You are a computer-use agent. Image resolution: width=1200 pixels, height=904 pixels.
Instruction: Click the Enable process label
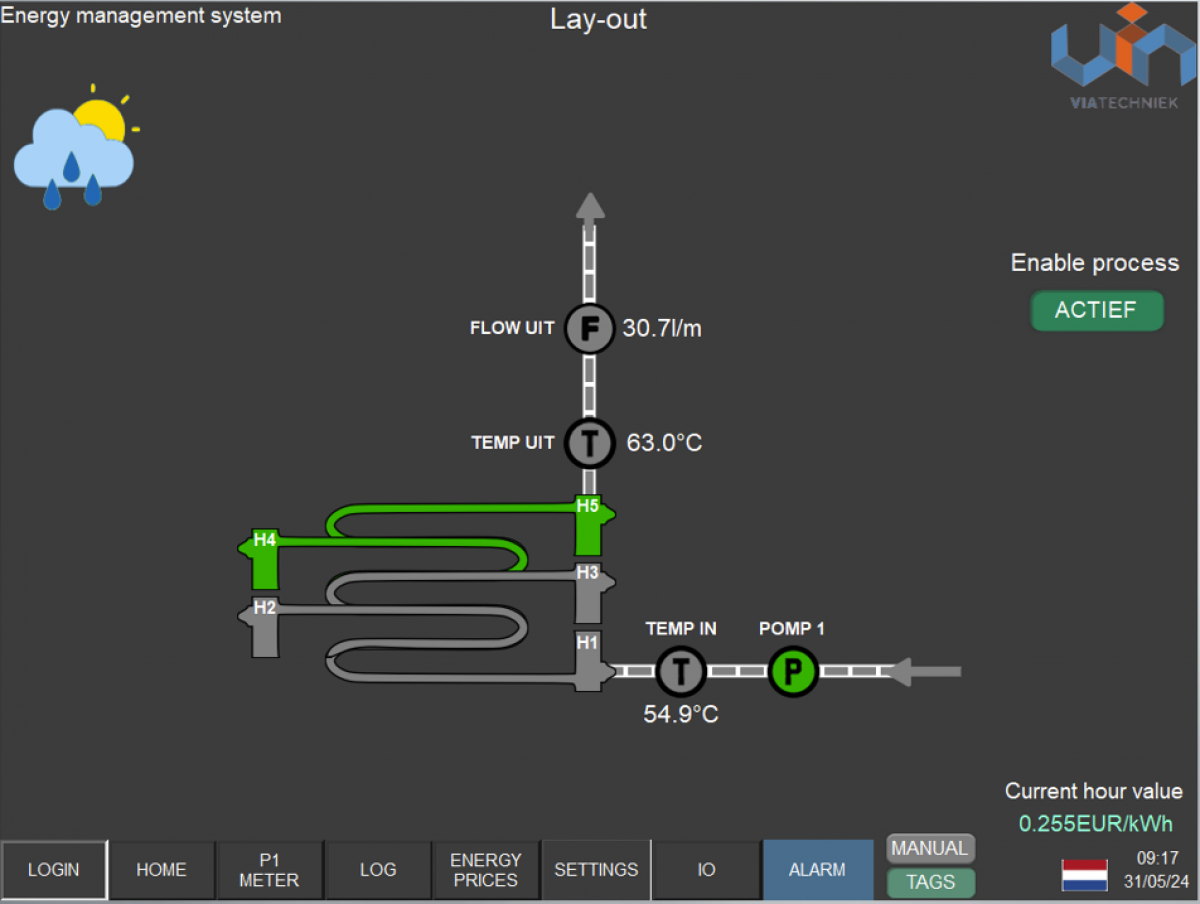point(1095,263)
